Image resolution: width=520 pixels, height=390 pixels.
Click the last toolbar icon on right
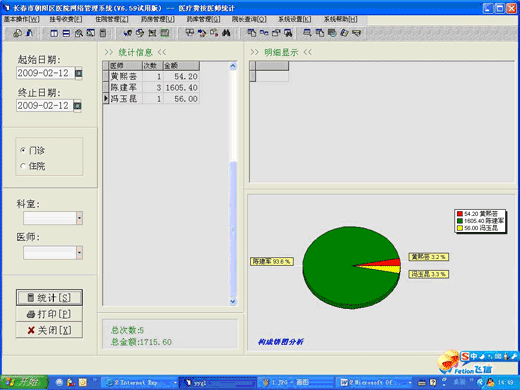pos(357,33)
